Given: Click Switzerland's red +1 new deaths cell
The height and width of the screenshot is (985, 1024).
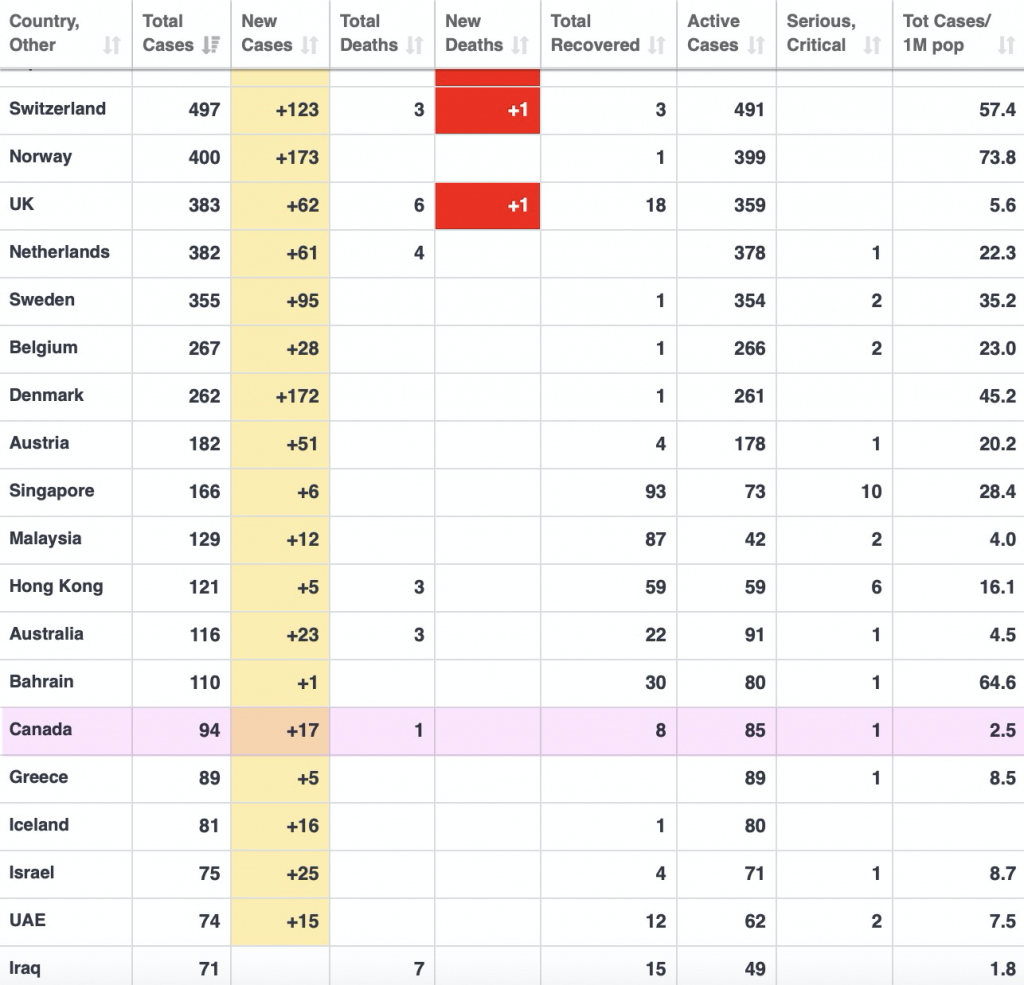Looking at the screenshot, I should tap(488, 110).
